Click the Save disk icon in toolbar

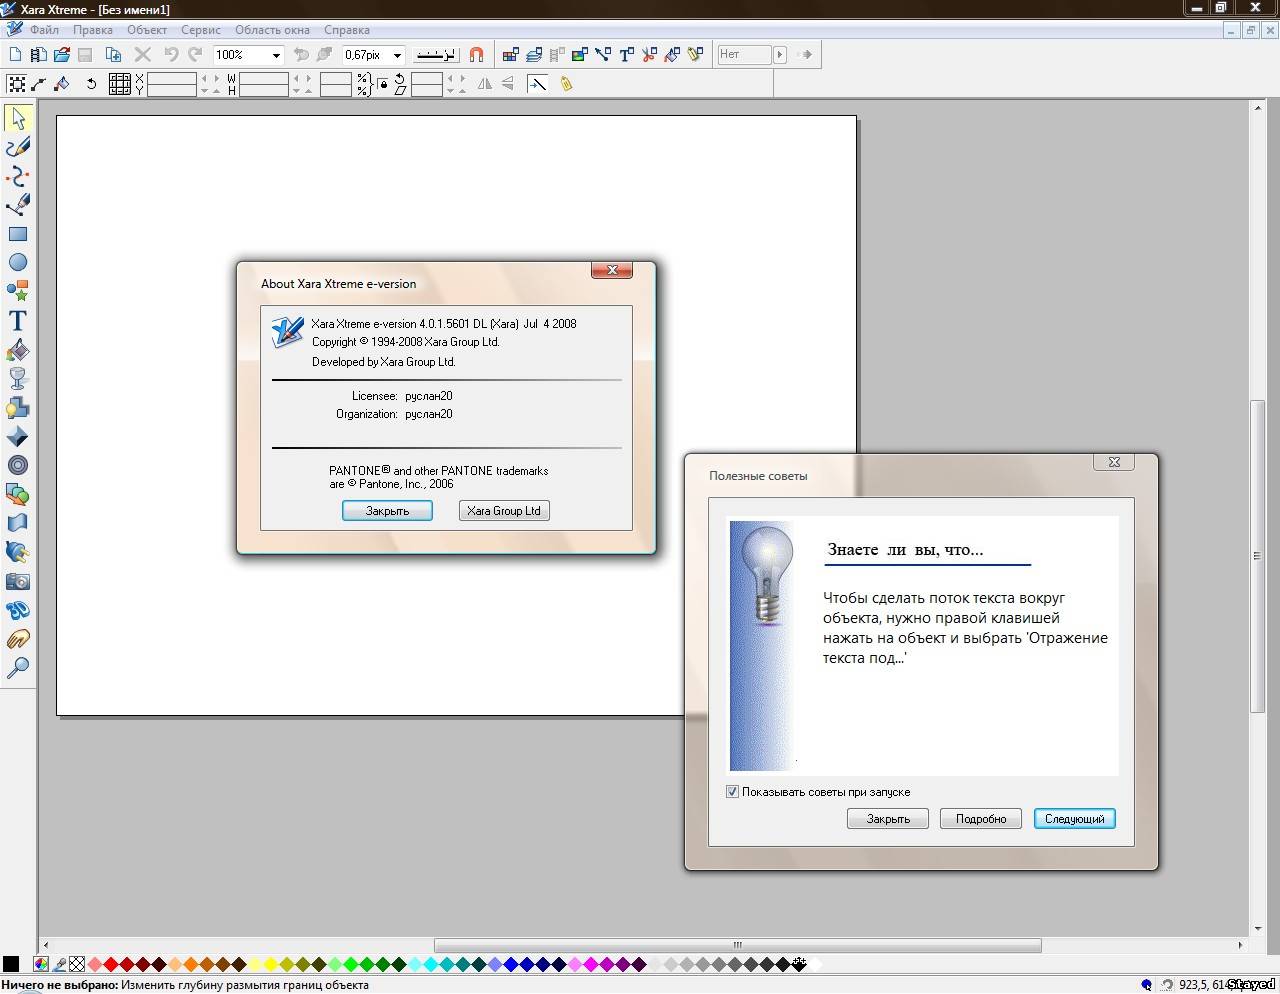[85, 54]
